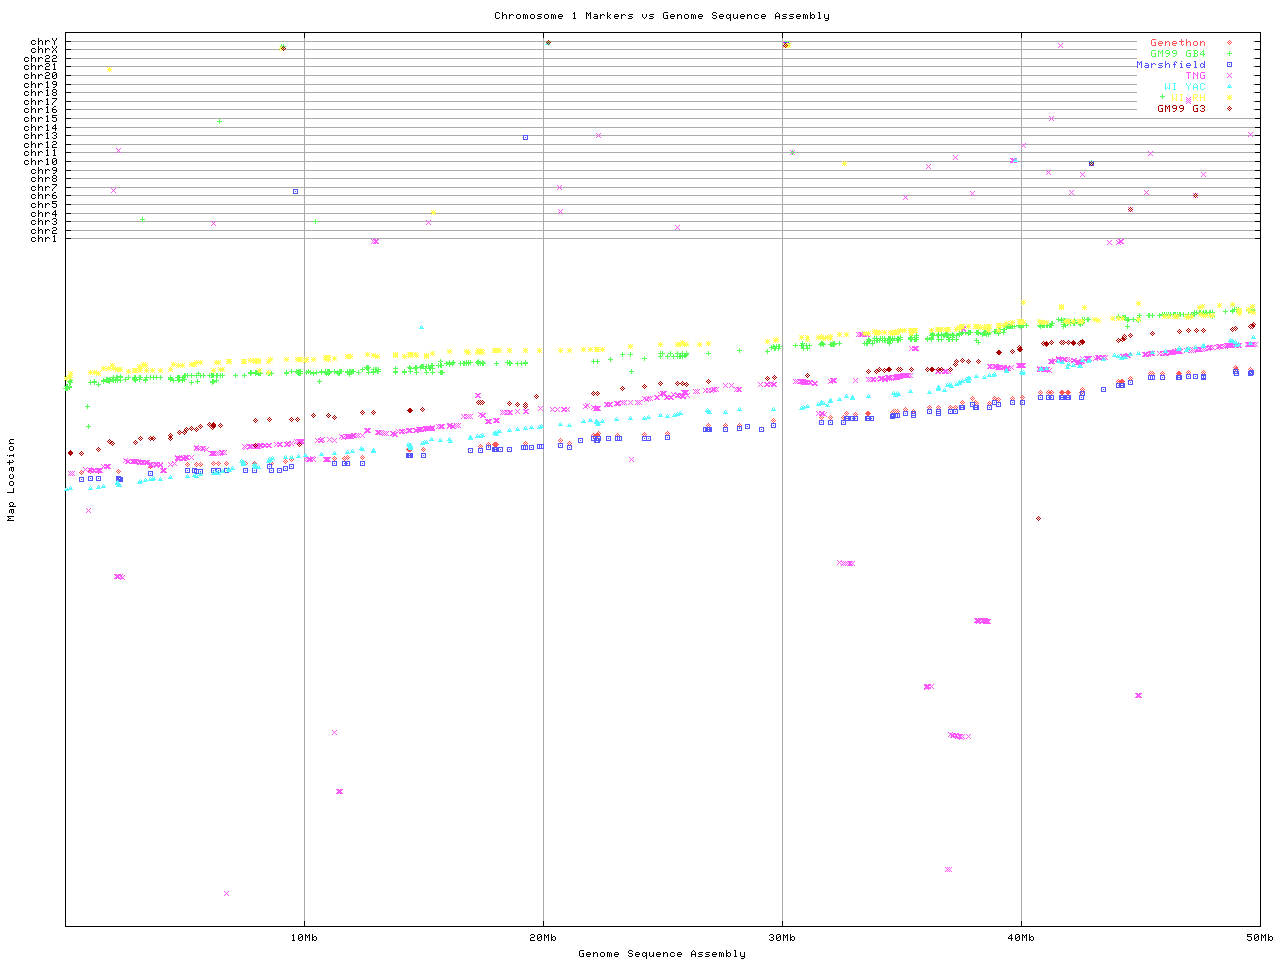Click the Genethon red diamond legend marker
Image resolution: width=1280 pixels, height=960 pixels.
point(1229,43)
